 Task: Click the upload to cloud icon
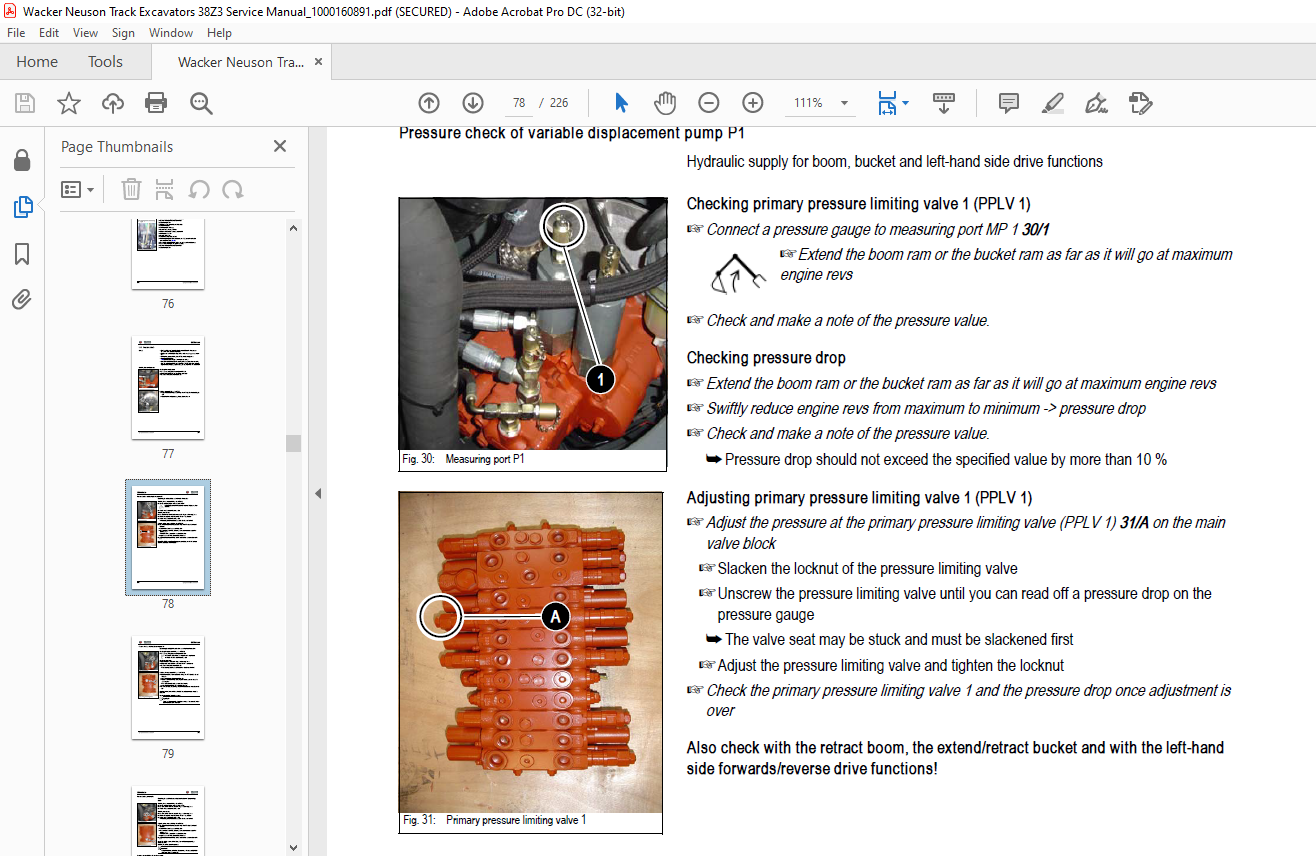click(x=113, y=103)
